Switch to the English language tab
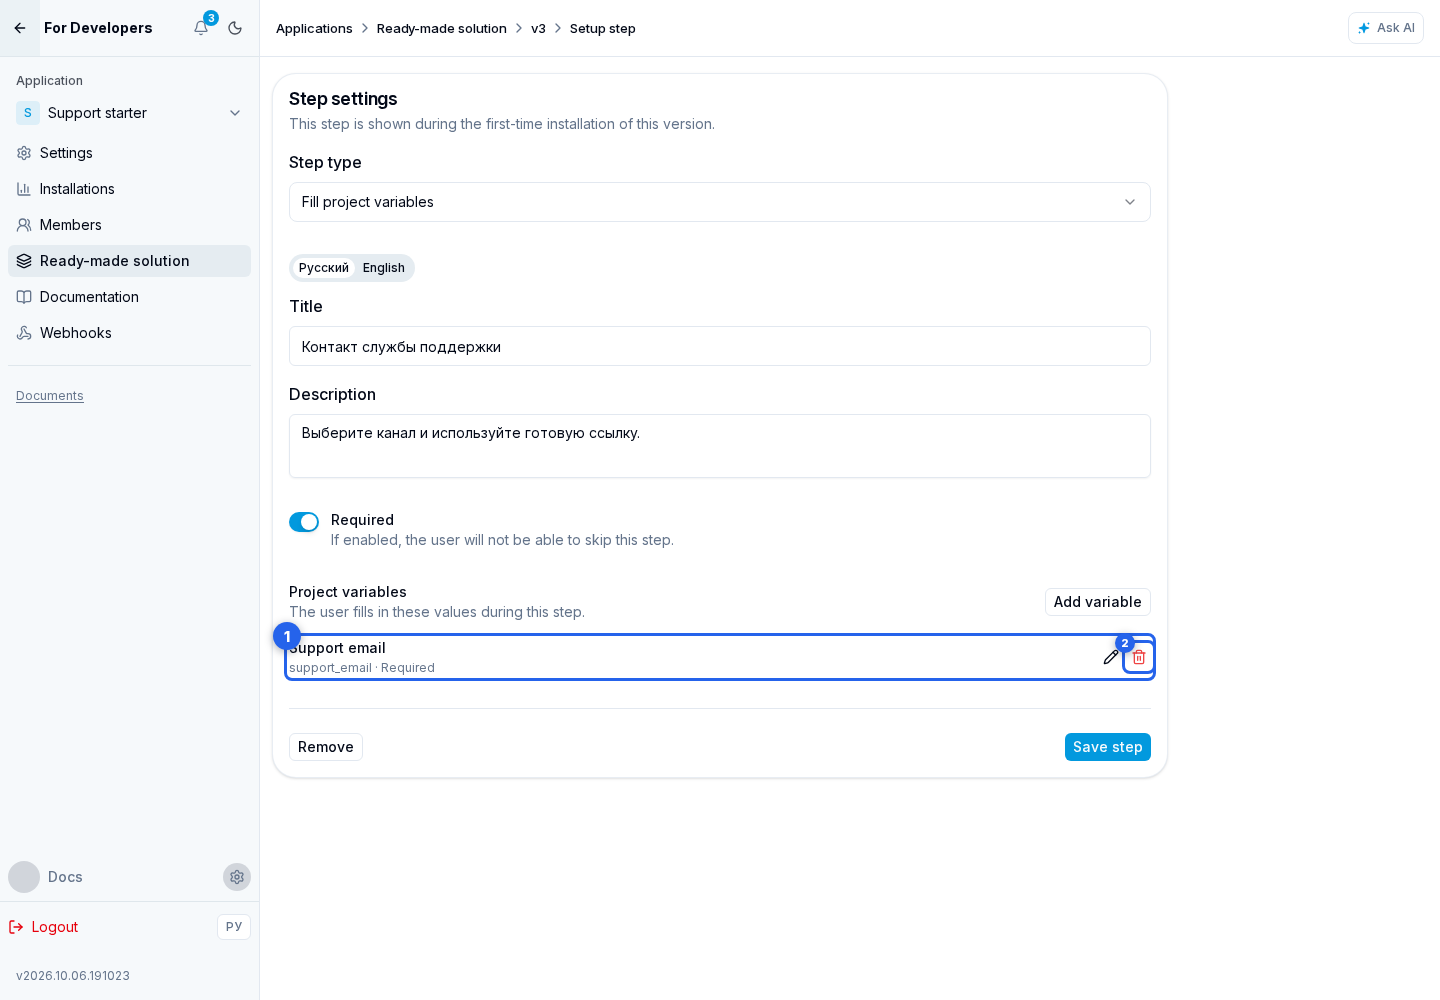 click(x=384, y=268)
